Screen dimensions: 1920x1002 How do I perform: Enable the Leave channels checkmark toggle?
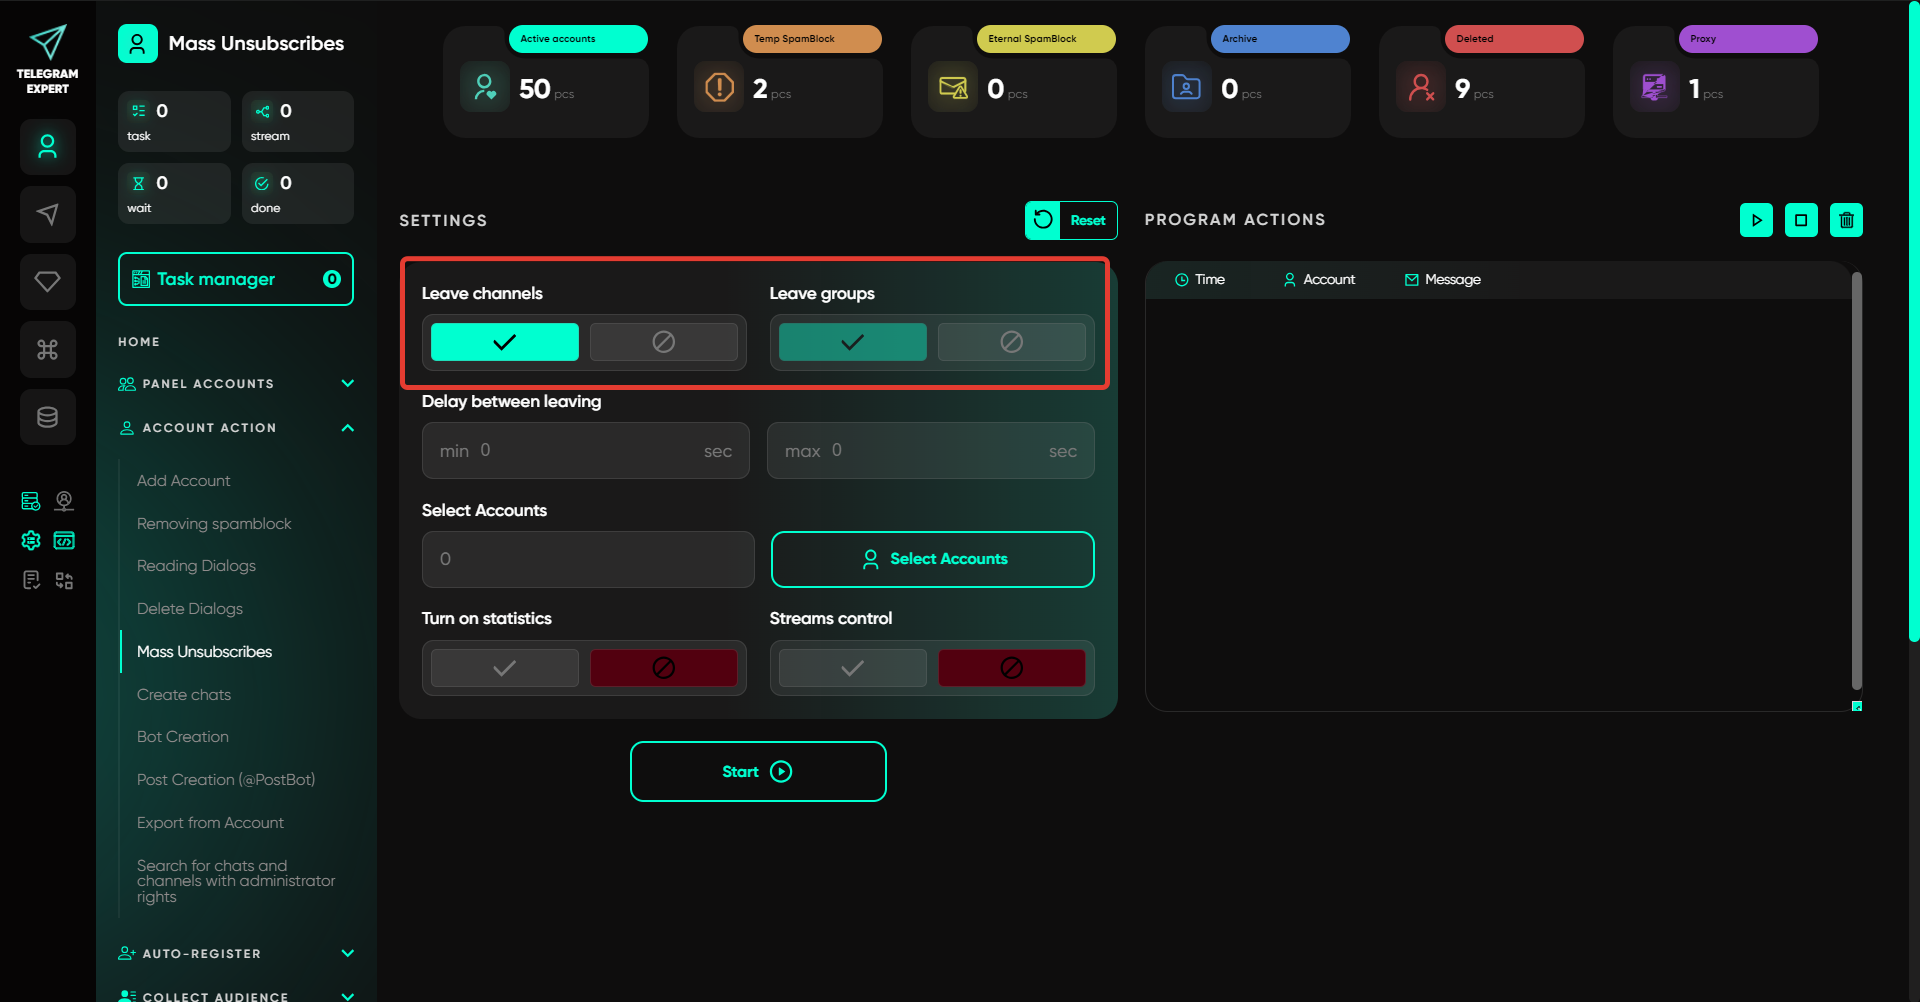(504, 342)
